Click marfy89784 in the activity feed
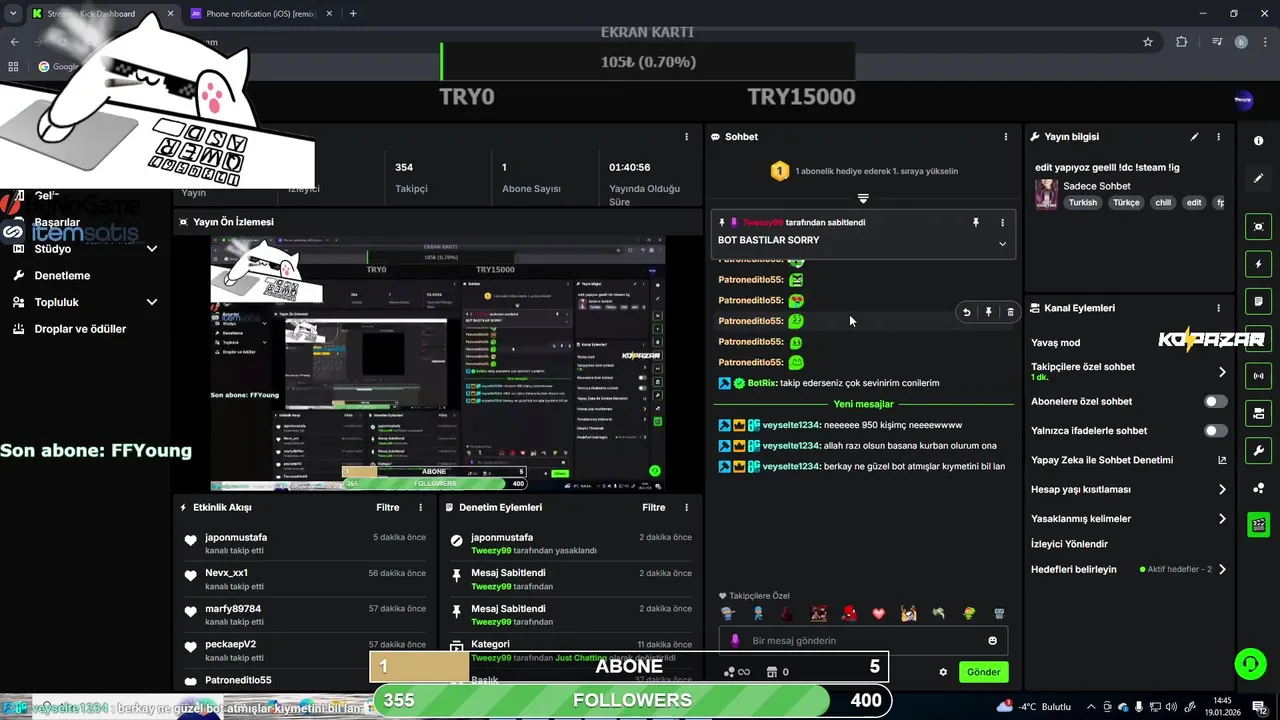Image resolution: width=1280 pixels, height=720 pixels. click(x=233, y=609)
